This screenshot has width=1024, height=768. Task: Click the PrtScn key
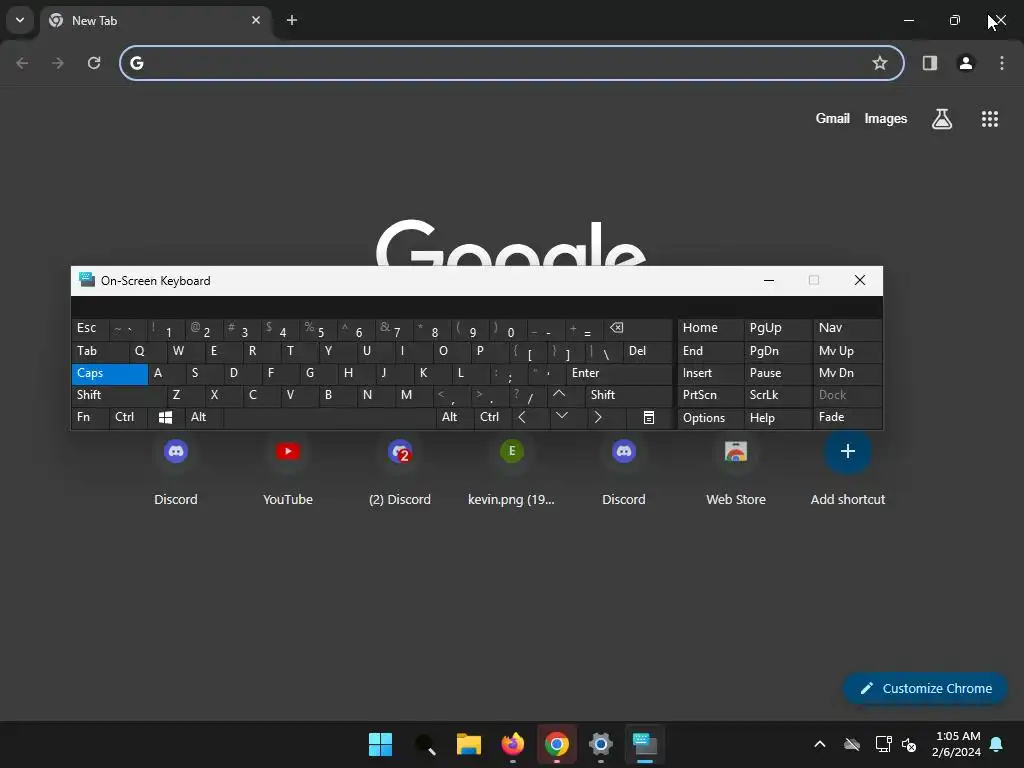coord(710,395)
